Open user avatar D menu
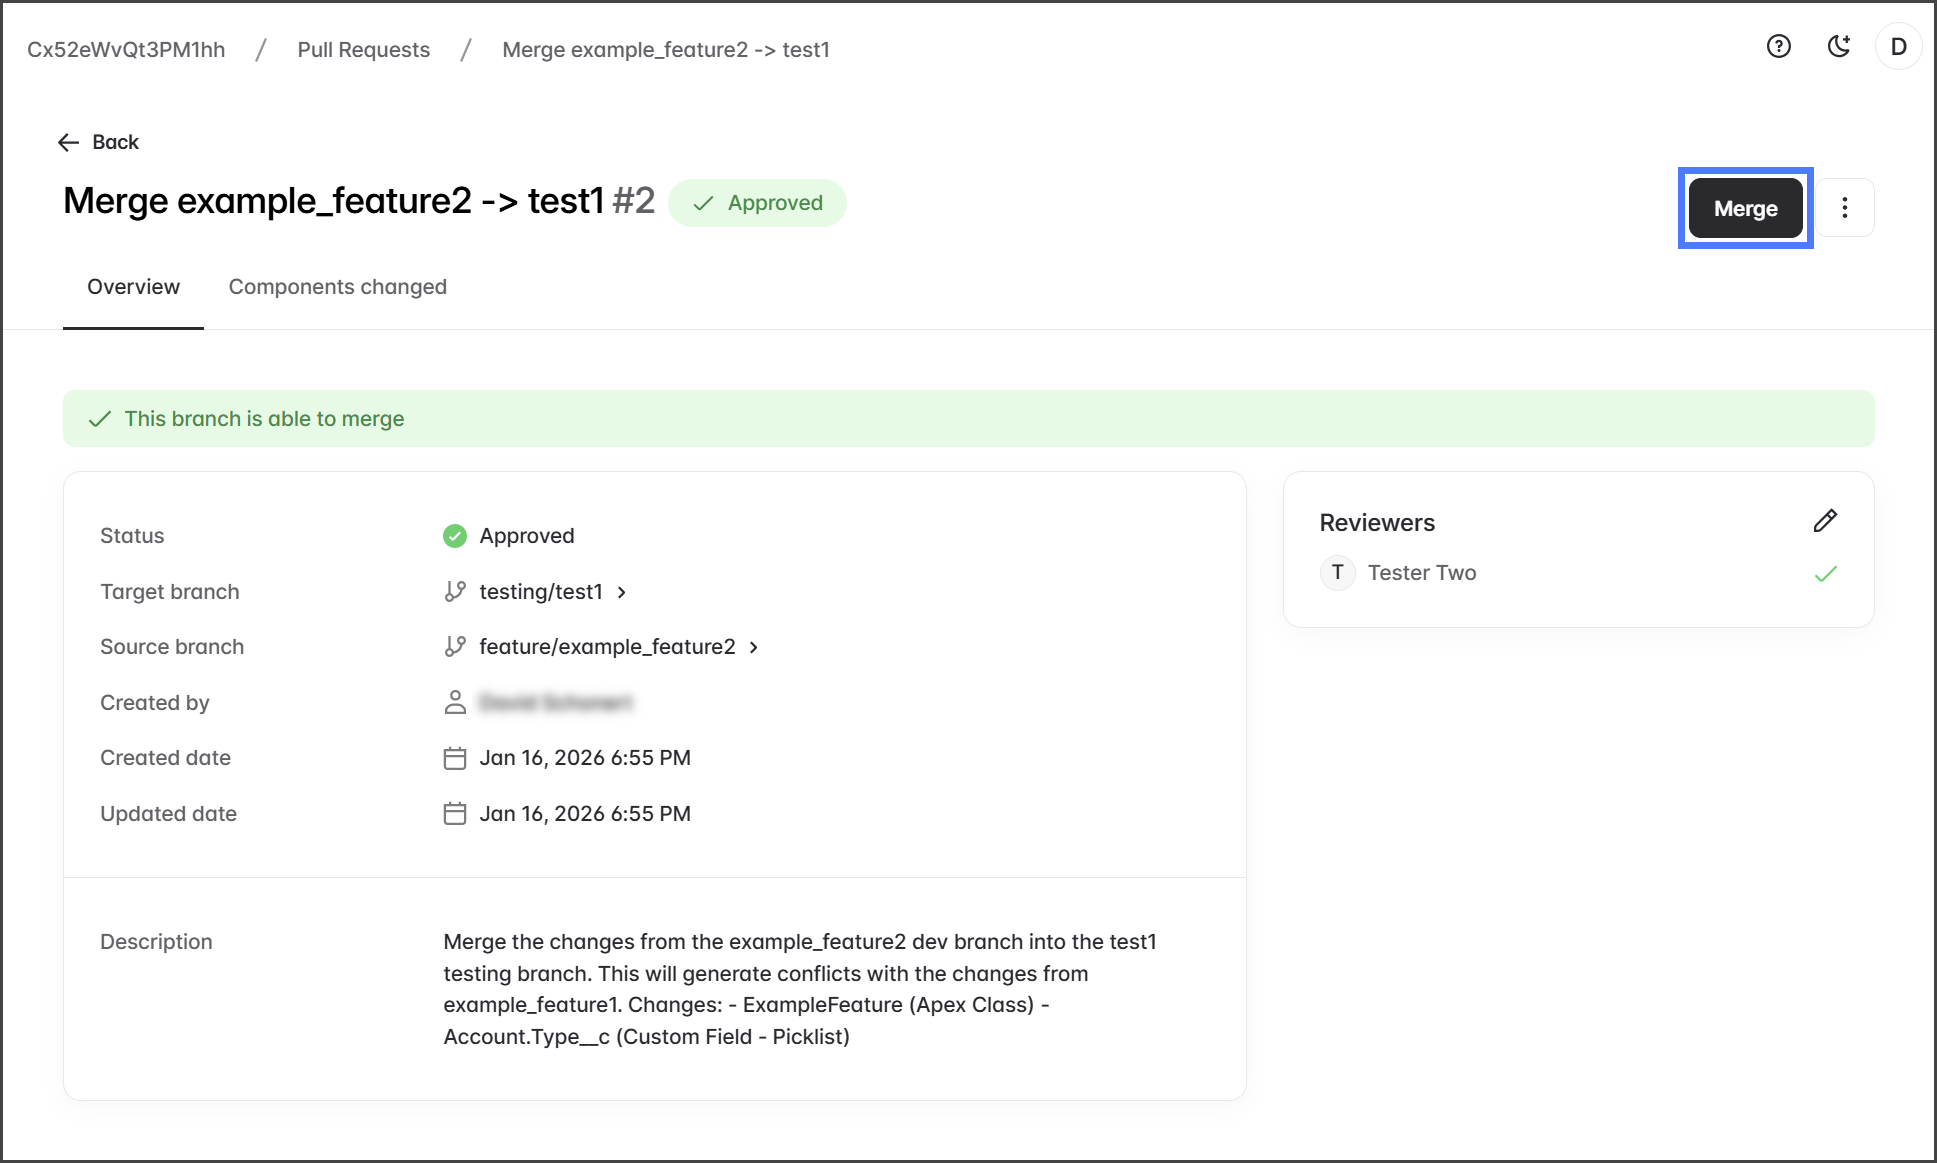Screen dimensions: 1937x1163 pos(1898,47)
